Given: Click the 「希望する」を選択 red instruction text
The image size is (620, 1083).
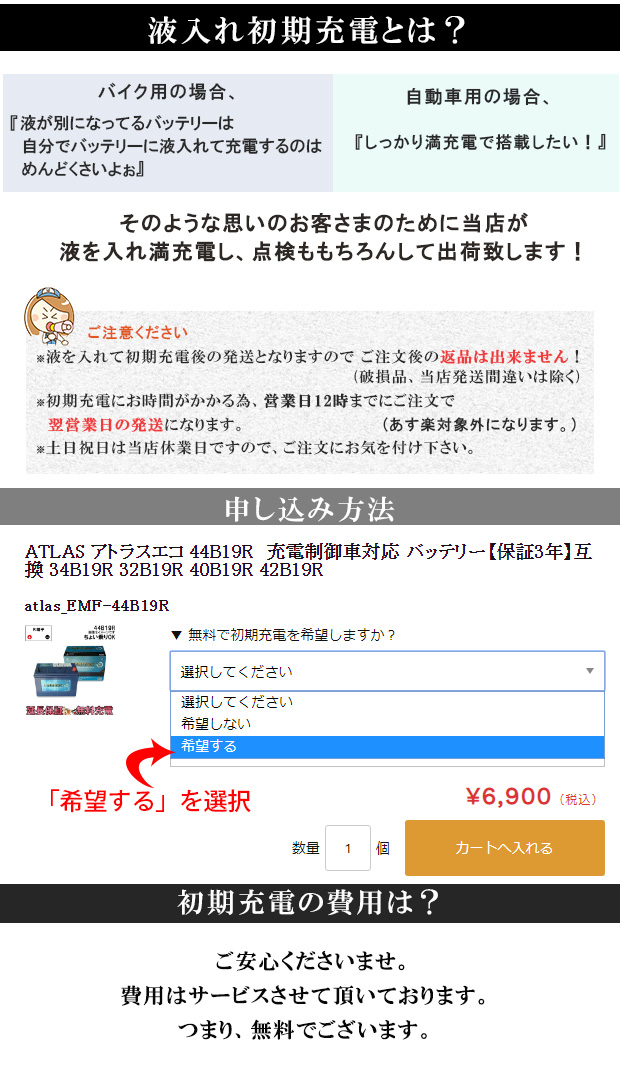Looking at the screenshot, I should [147, 801].
